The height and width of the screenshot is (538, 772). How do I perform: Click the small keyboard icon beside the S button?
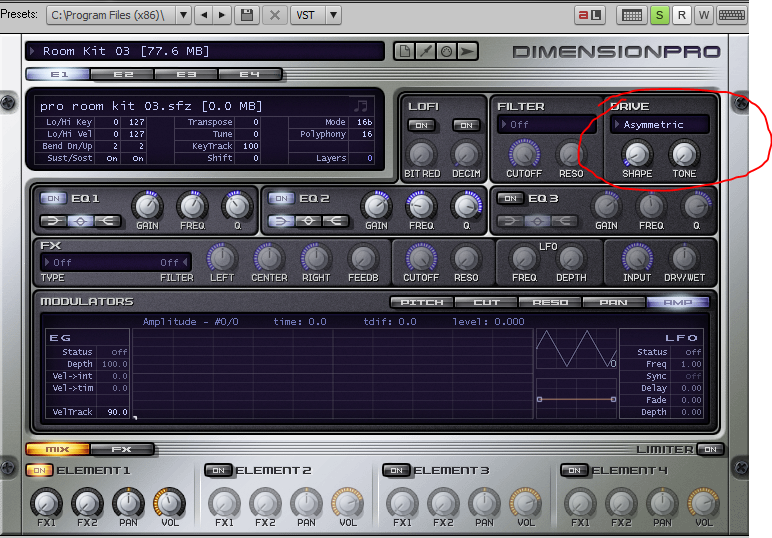(632, 15)
